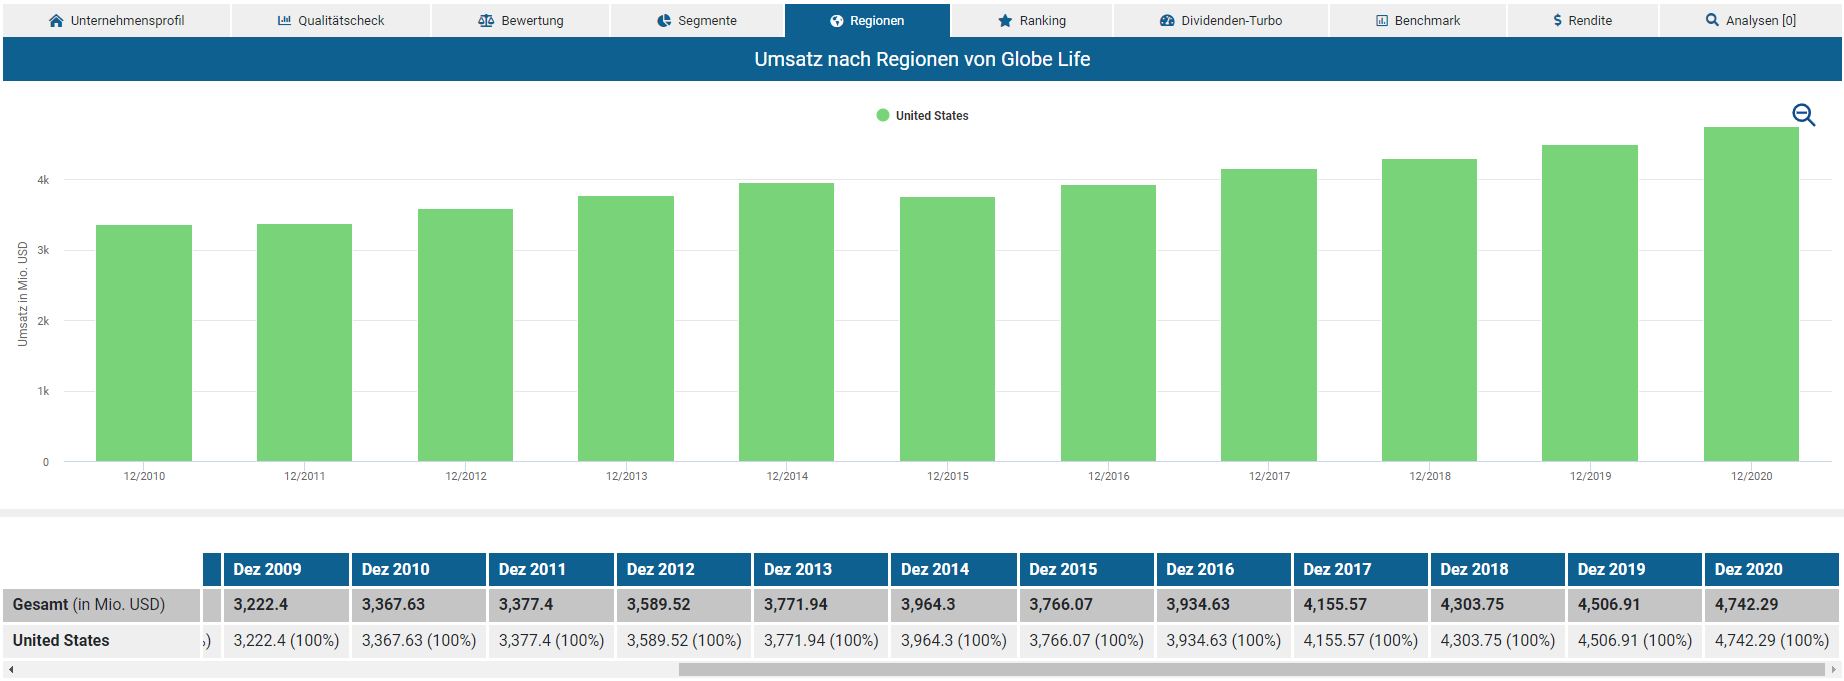The width and height of the screenshot is (1844, 681).
Task: Click the balance scale icon for Bewertung
Action: (x=486, y=21)
